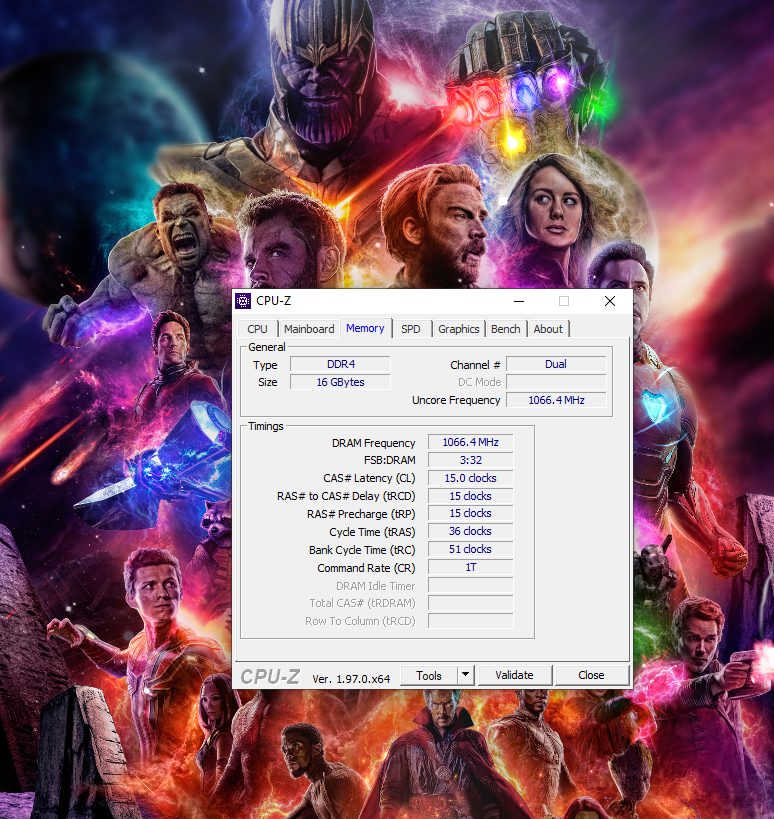The height and width of the screenshot is (819, 774).
Task: Click the Tools button
Action: 429,675
